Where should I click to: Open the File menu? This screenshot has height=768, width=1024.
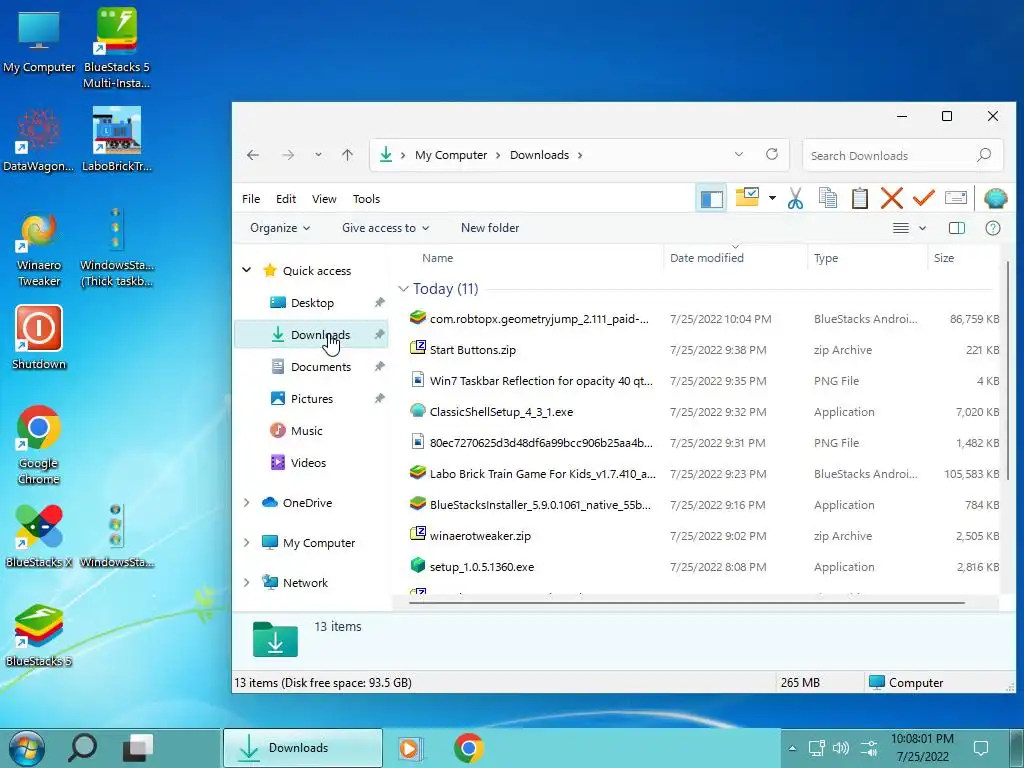pos(251,199)
